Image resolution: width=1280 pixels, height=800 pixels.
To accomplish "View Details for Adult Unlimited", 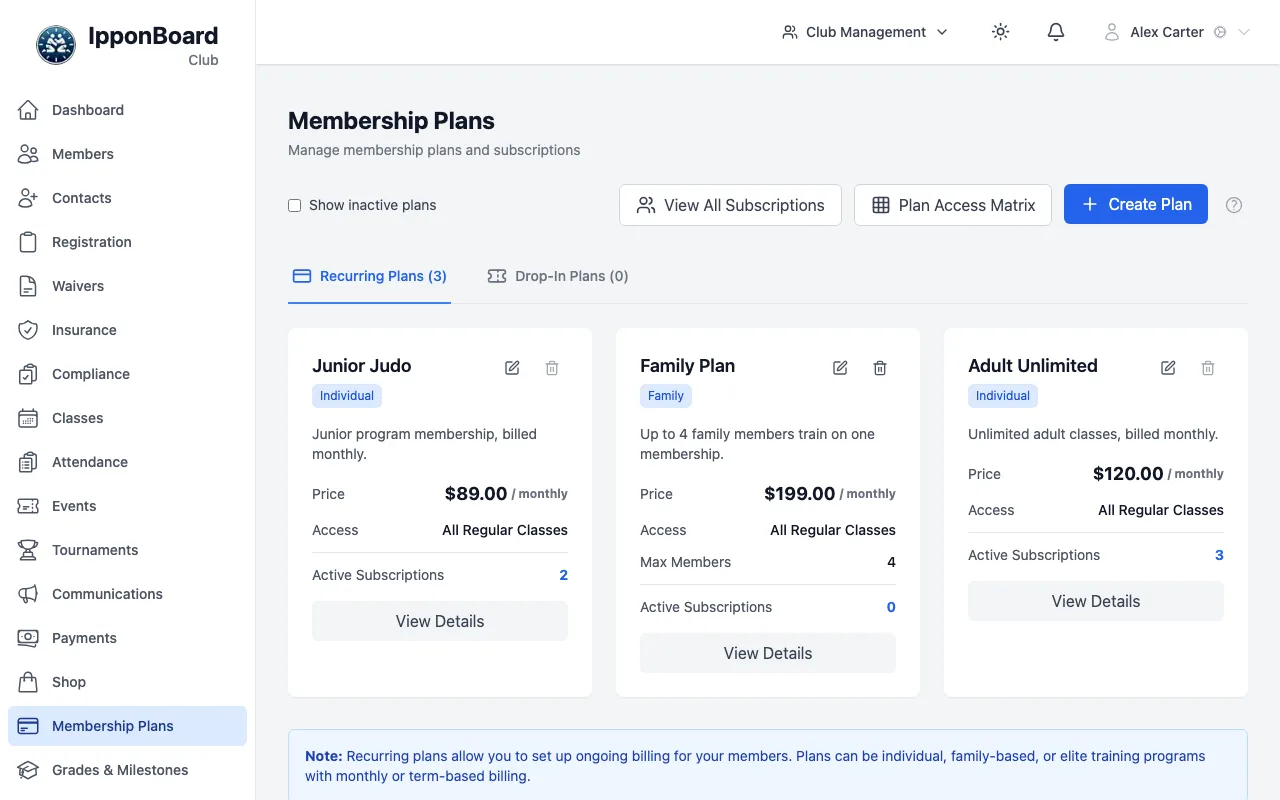I will click(x=1096, y=601).
